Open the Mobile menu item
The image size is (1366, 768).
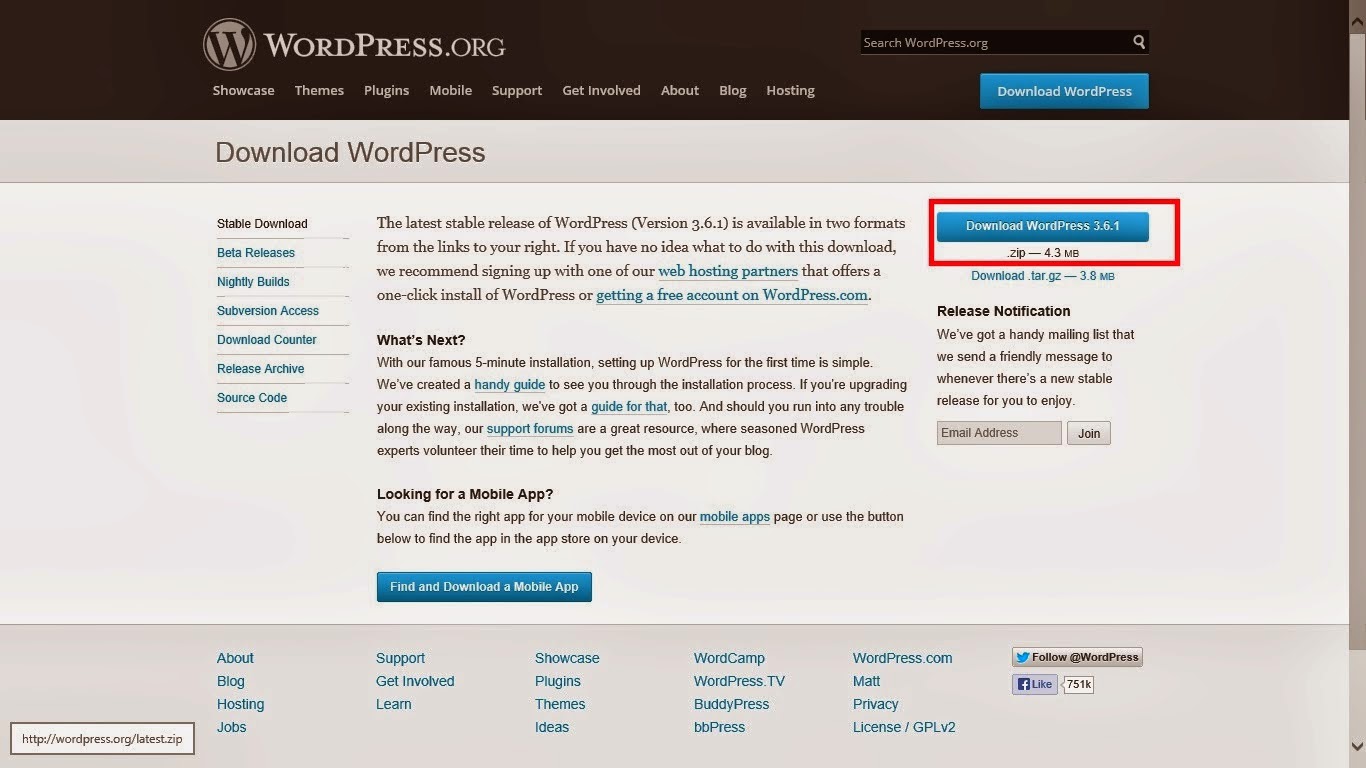pos(450,90)
